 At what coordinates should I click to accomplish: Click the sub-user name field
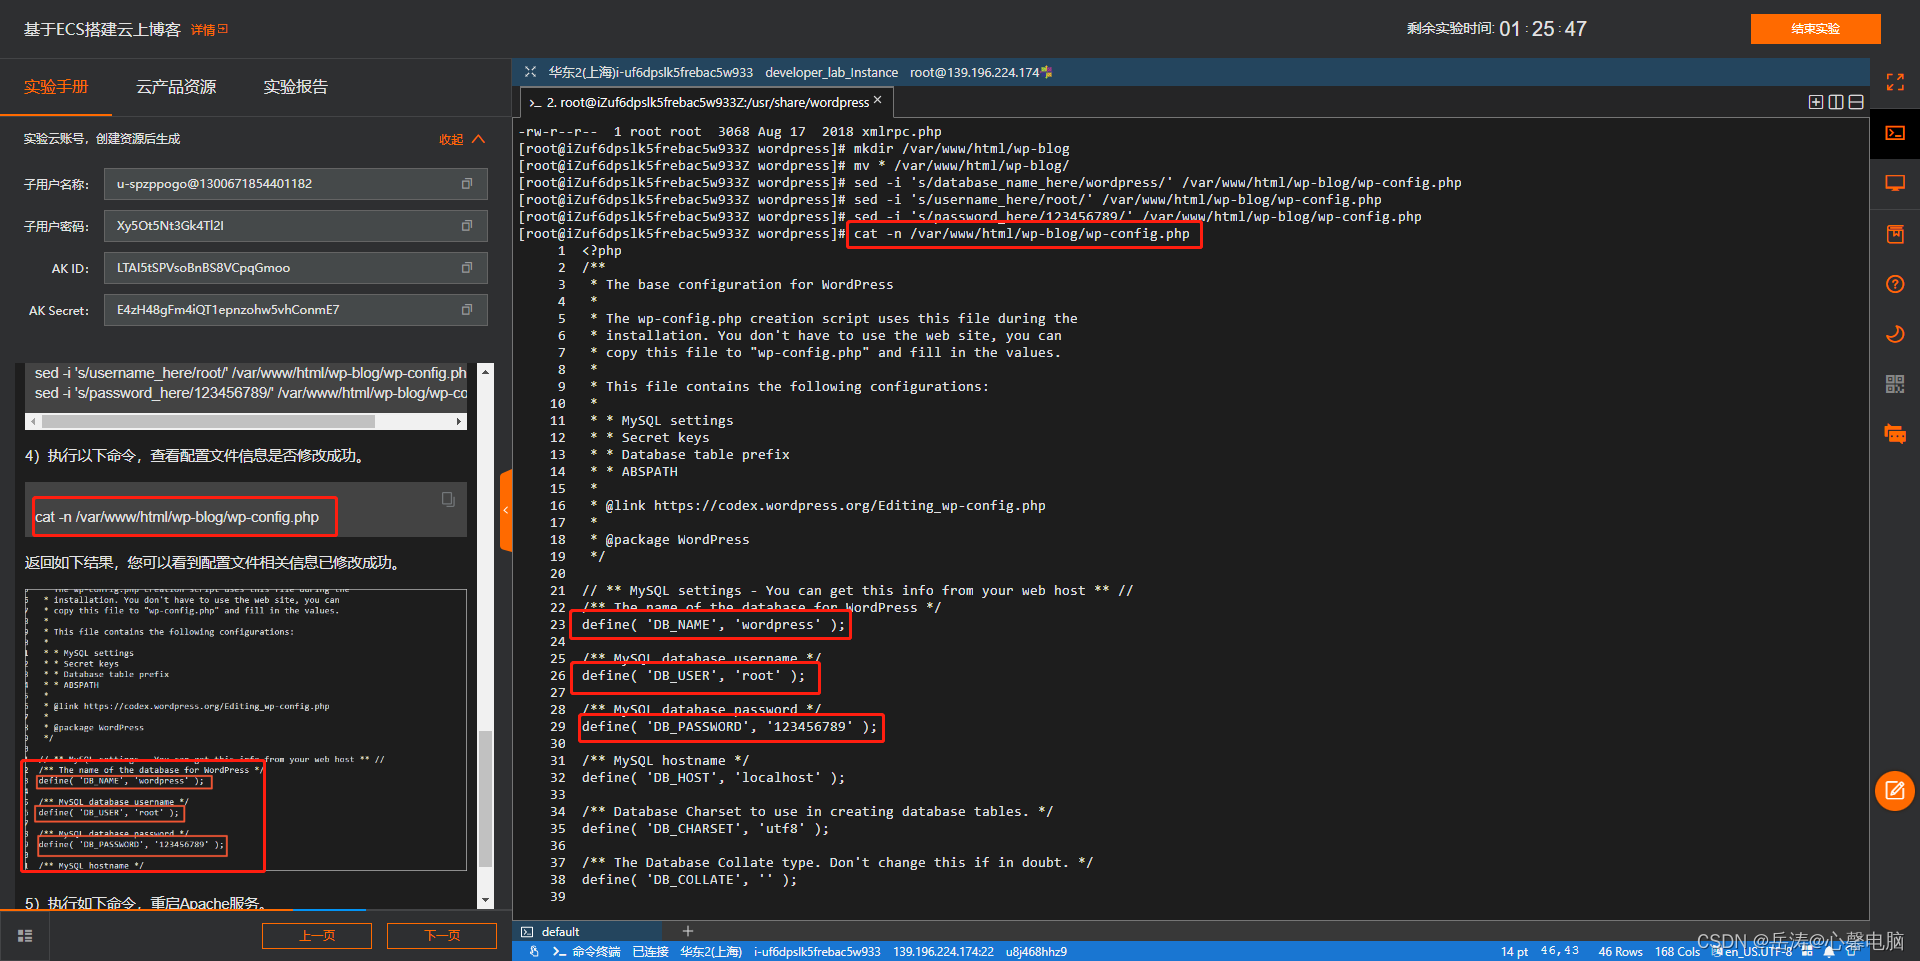point(296,184)
